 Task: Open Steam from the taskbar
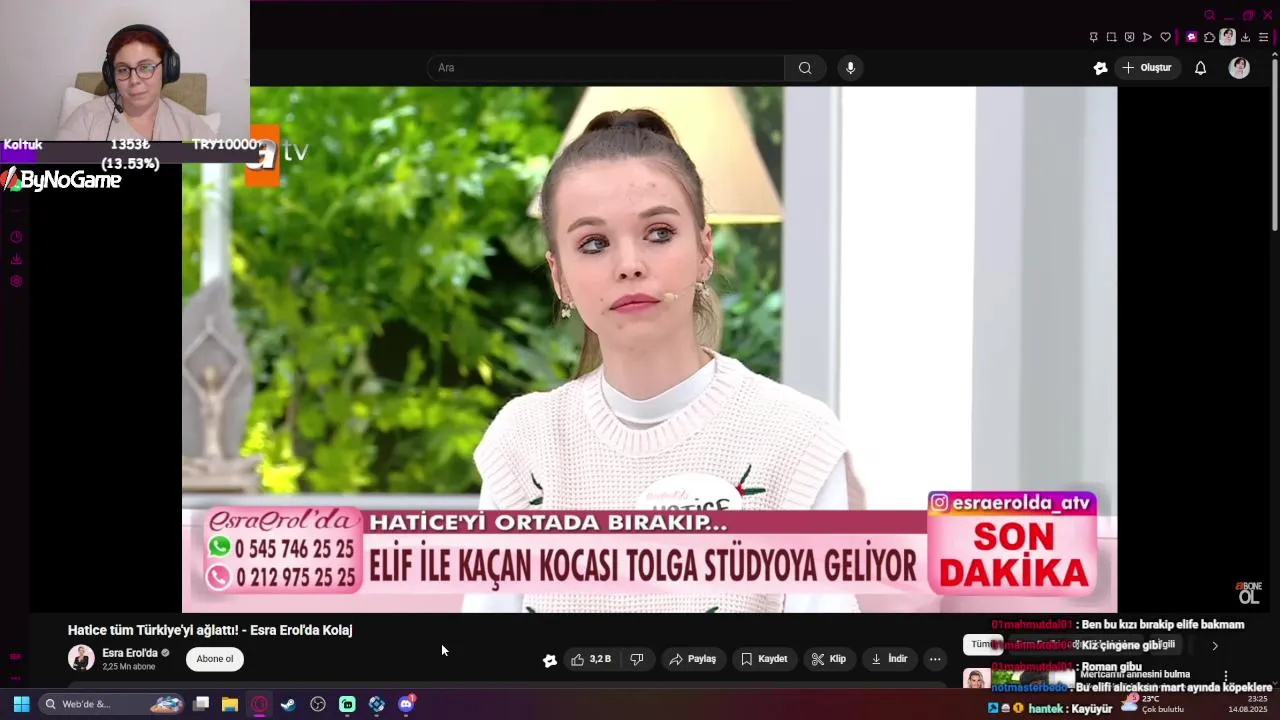pyautogui.click(x=288, y=704)
